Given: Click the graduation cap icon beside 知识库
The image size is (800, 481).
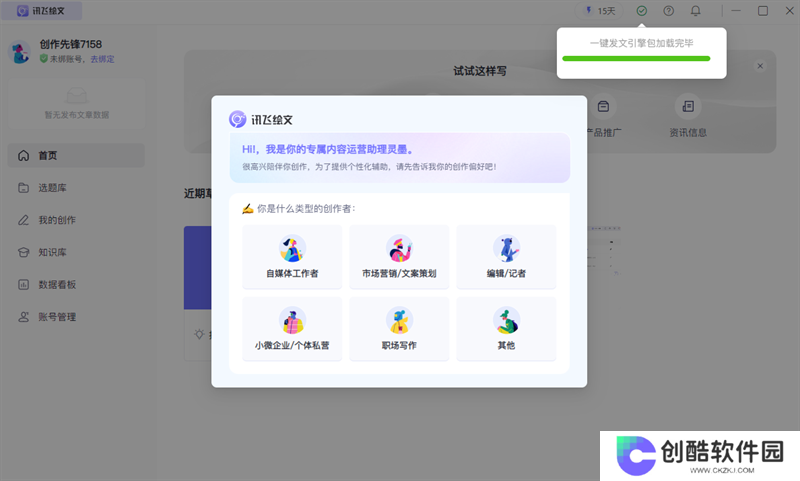Looking at the screenshot, I should (23, 252).
